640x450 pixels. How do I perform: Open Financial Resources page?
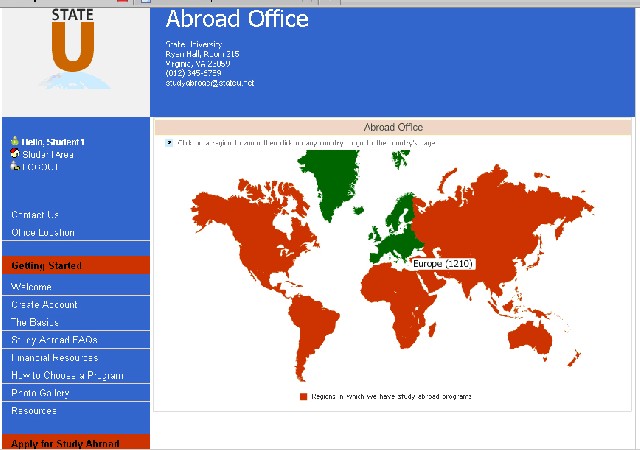(x=55, y=358)
